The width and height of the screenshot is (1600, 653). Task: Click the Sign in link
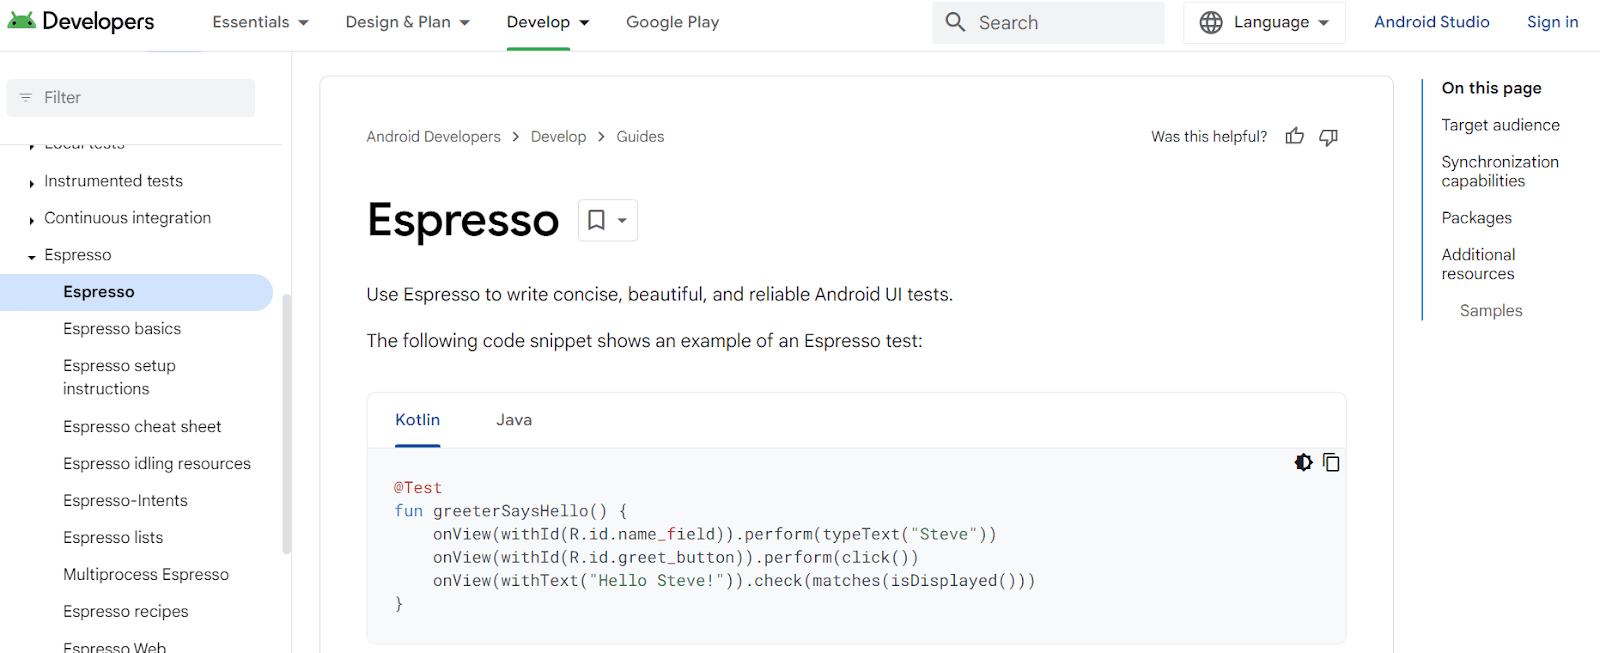tap(1552, 22)
